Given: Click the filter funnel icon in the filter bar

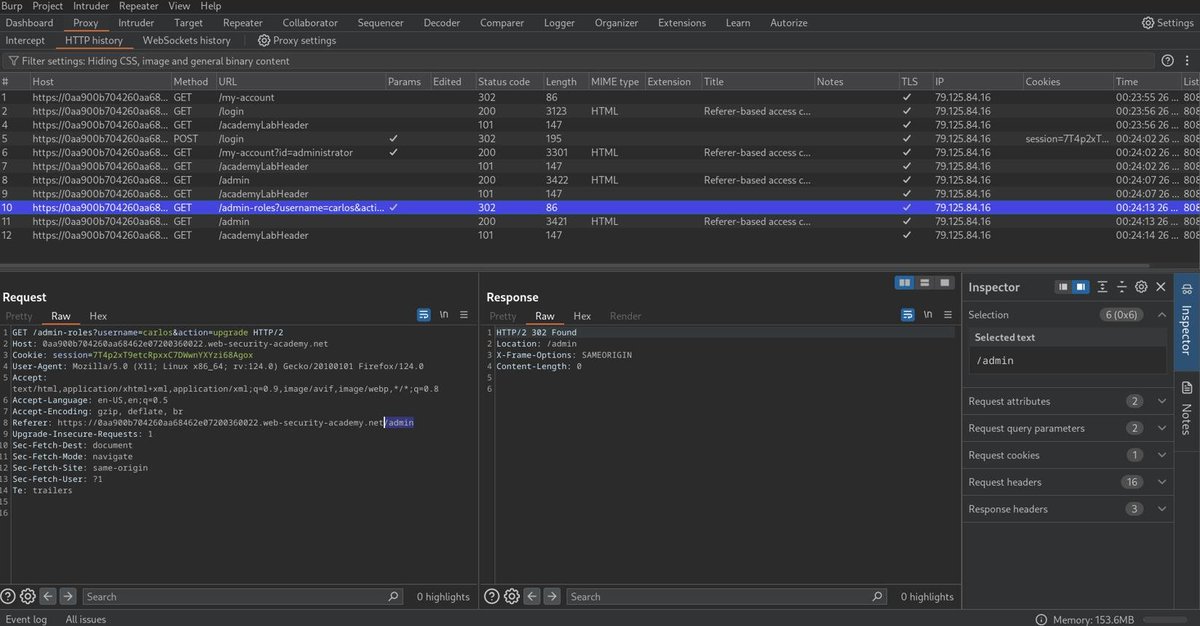Looking at the screenshot, I should click(13, 61).
